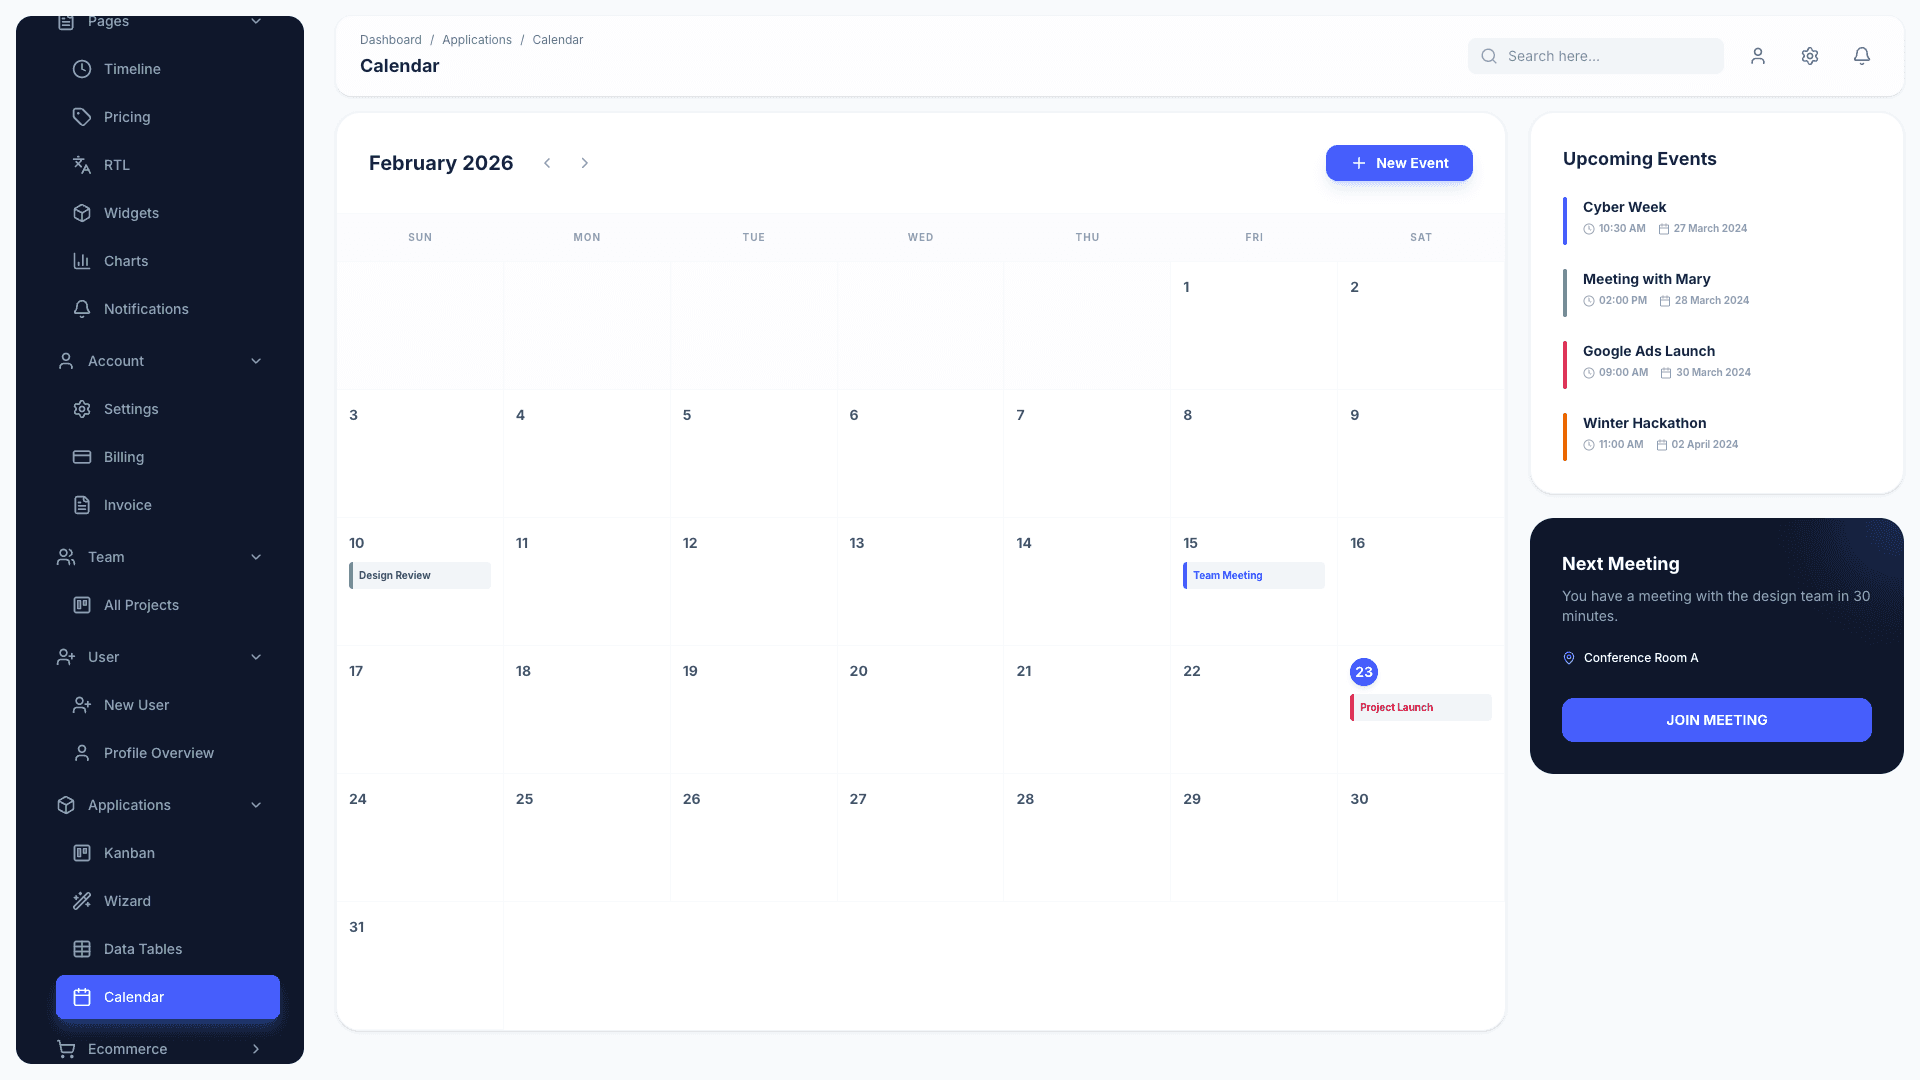This screenshot has height=1080, width=1920.
Task: Switch to the Calendar sidebar item
Action: click(x=133, y=997)
